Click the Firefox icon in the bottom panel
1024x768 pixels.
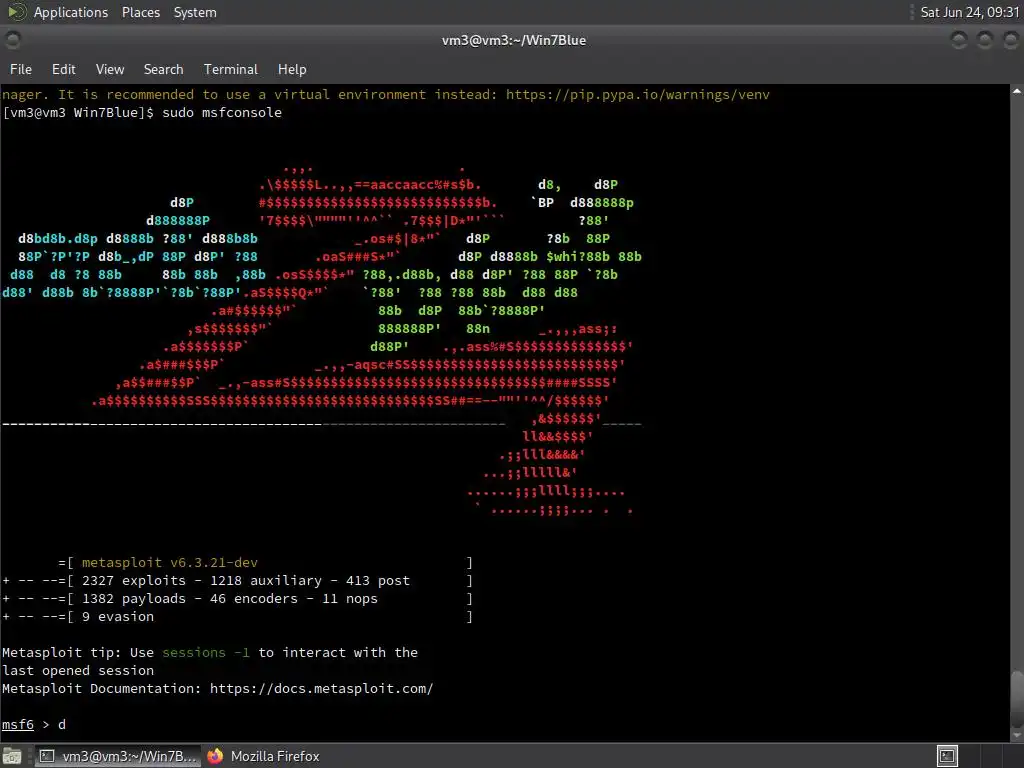click(x=215, y=756)
